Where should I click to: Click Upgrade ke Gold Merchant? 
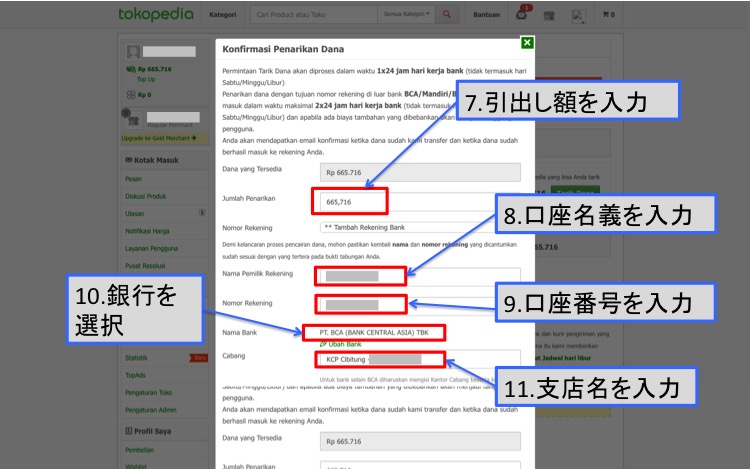pos(159,138)
